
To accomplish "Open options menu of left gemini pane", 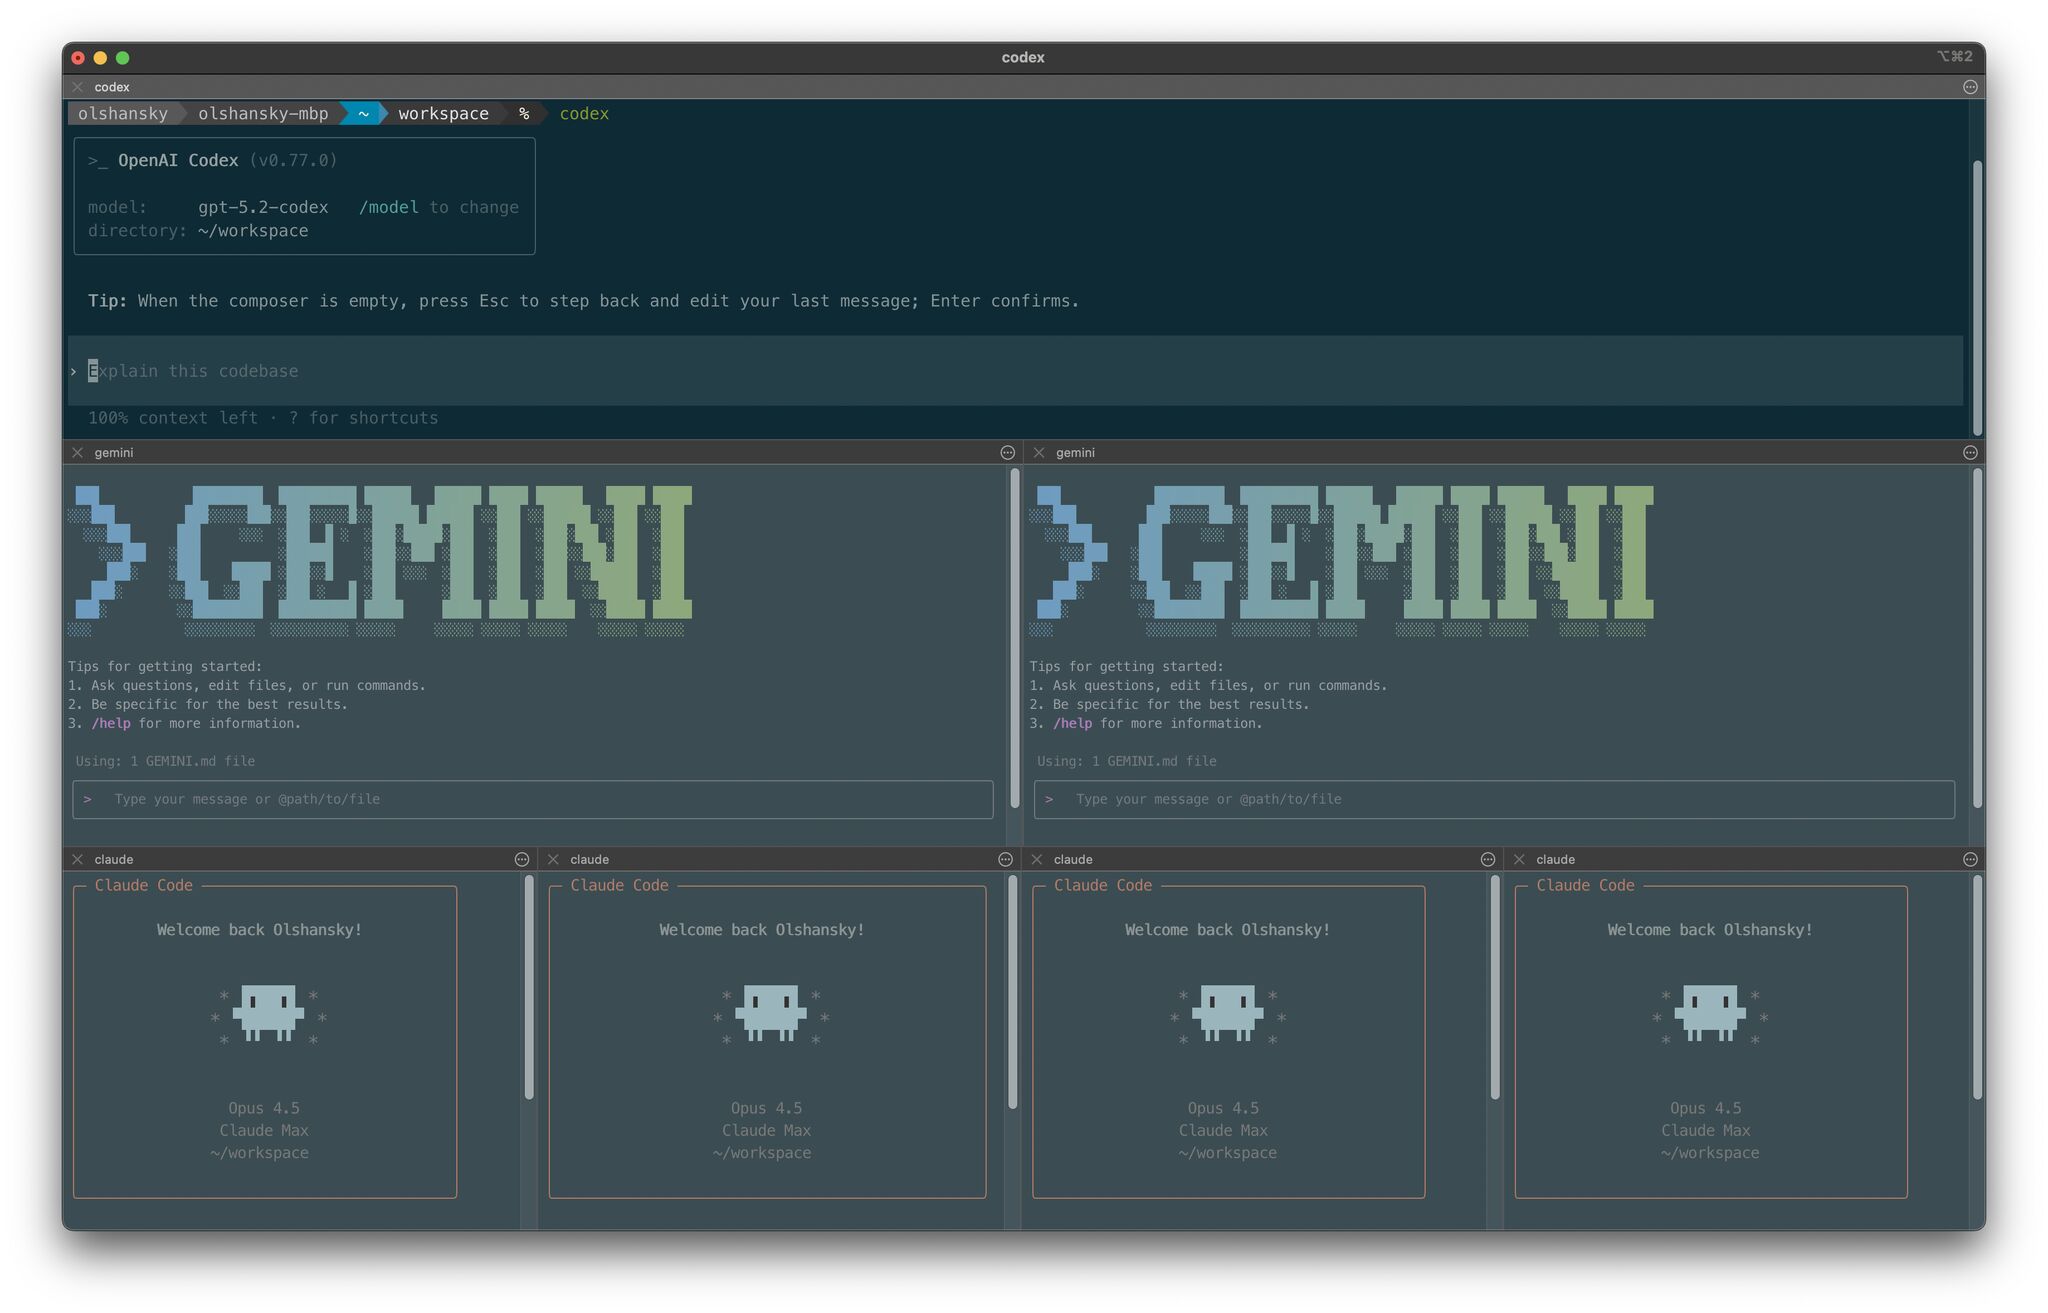I will click(x=1007, y=453).
